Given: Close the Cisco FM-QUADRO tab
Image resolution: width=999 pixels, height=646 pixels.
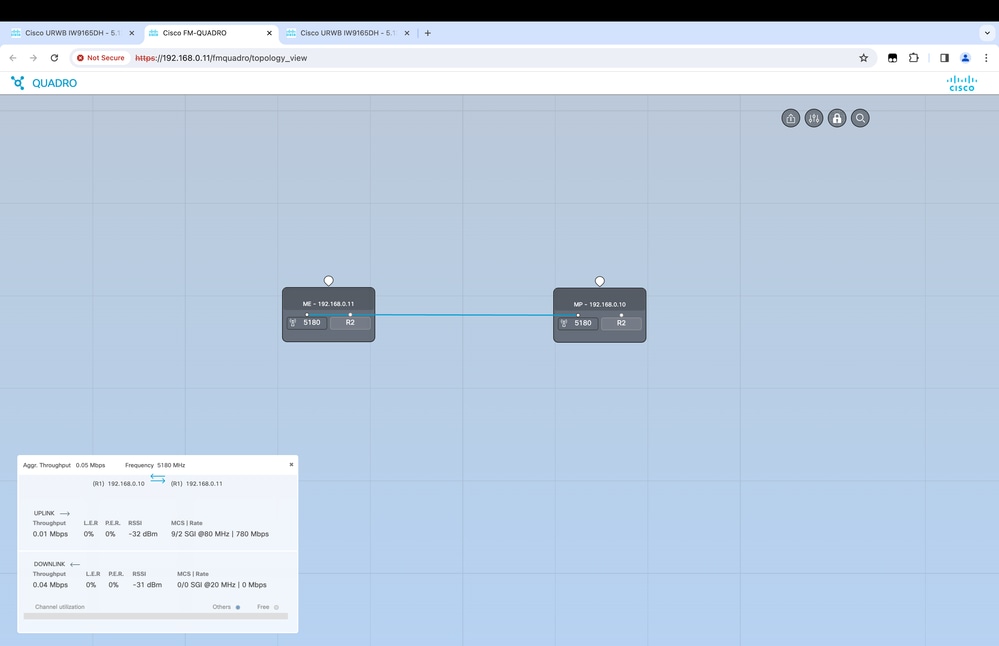Looking at the screenshot, I should point(269,33).
